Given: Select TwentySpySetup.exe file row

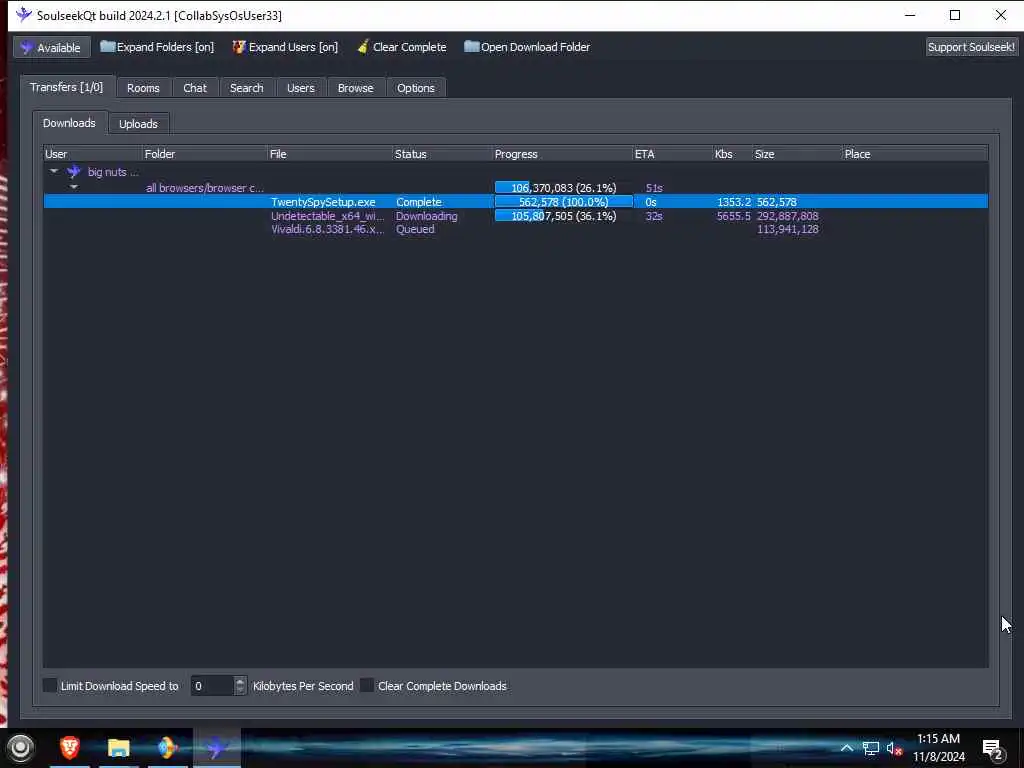Looking at the screenshot, I should pos(515,202).
